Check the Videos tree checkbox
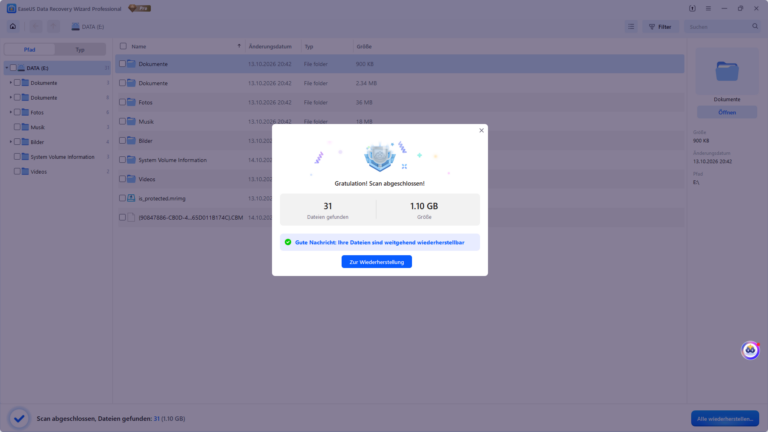This screenshot has height=432, width=768. click(17, 171)
